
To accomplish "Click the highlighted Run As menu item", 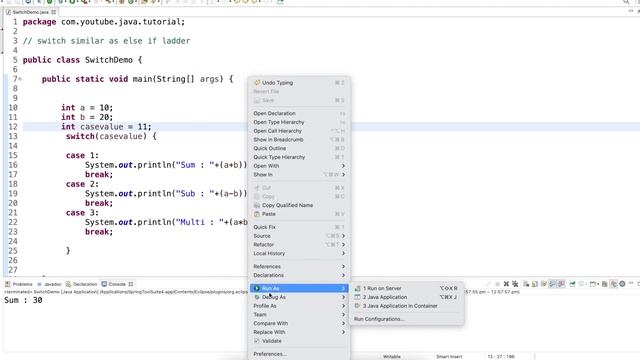I will tap(299, 288).
